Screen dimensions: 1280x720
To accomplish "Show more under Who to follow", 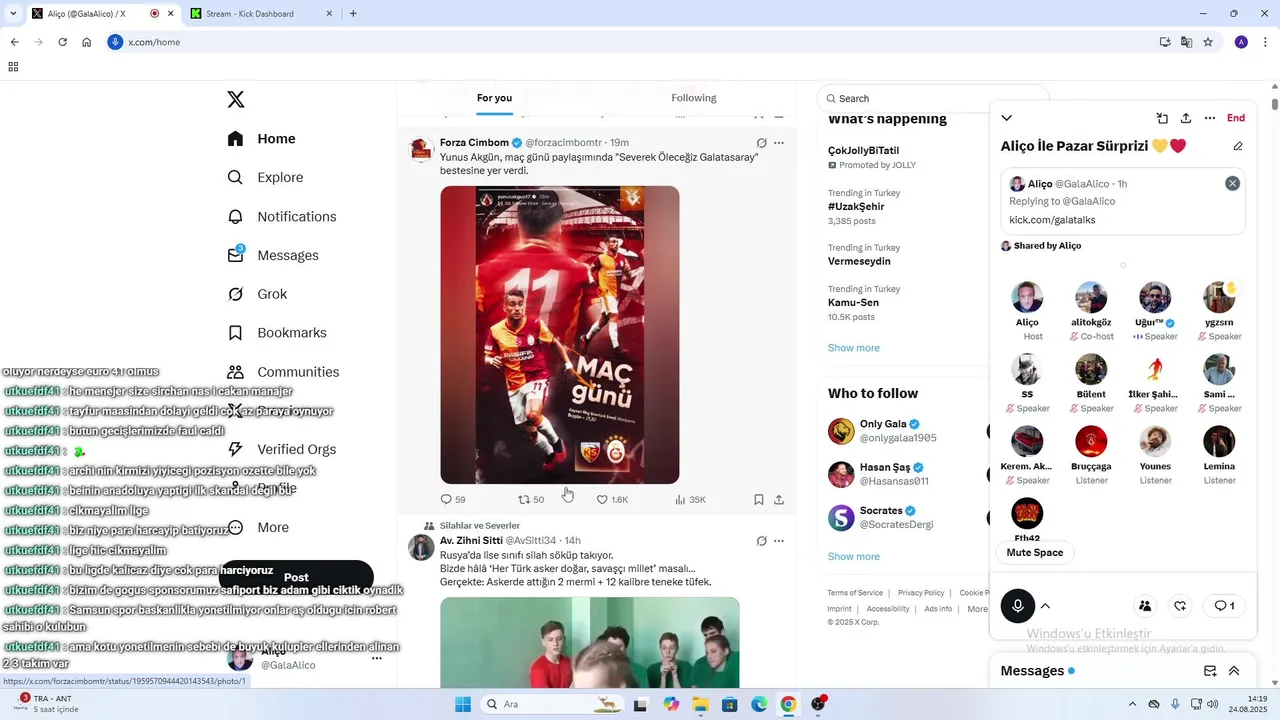I will click(854, 556).
